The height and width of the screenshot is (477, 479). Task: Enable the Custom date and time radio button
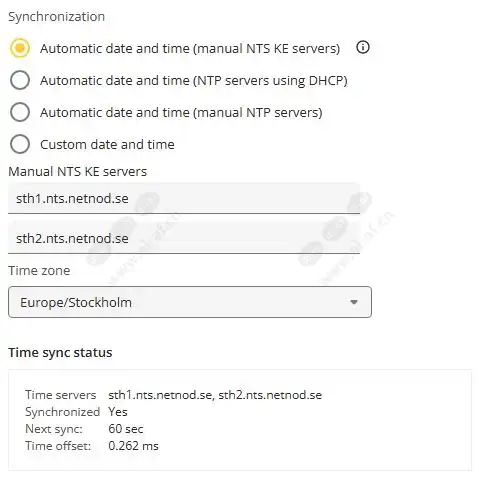coord(20,144)
